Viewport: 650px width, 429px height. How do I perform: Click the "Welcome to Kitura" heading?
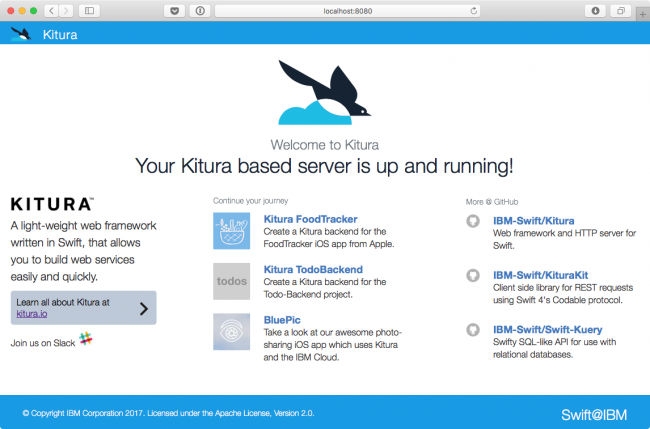coord(325,145)
